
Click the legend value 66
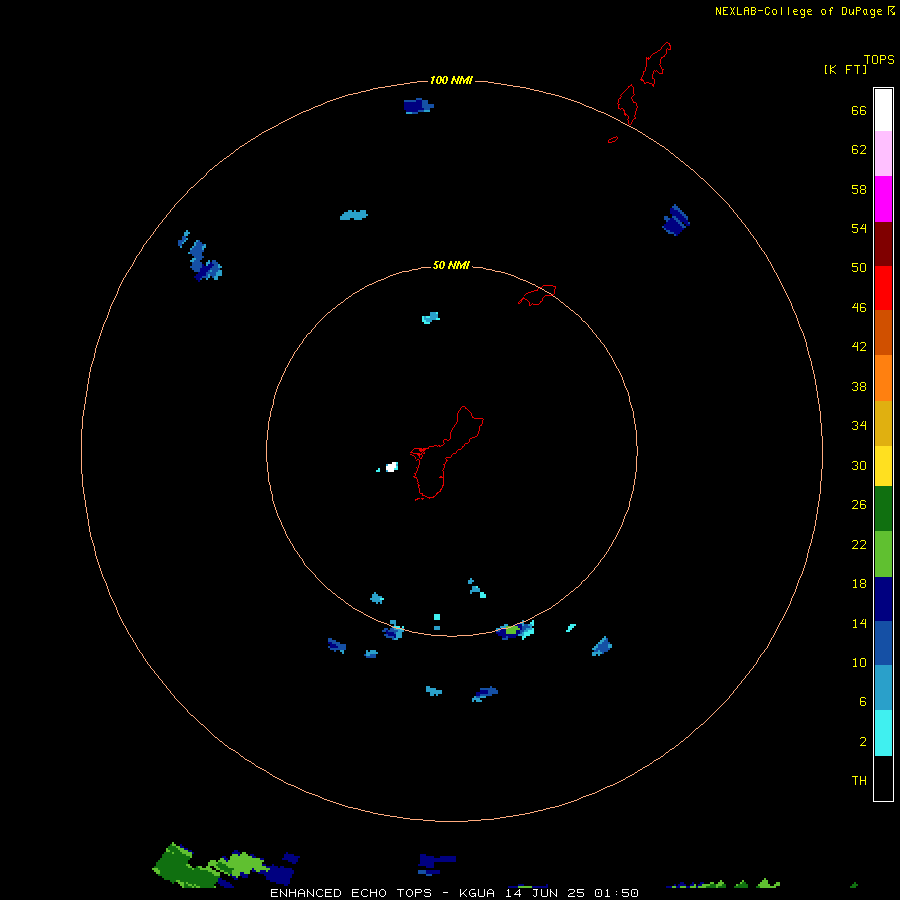(859, 110)
